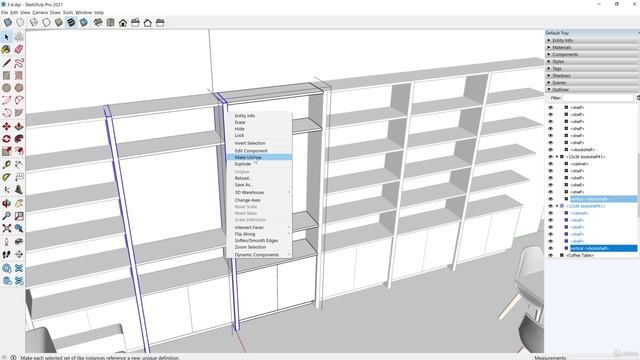The image size is (640, 360).
Task: Select Explode from context menu
Action: tap(259, 164)
